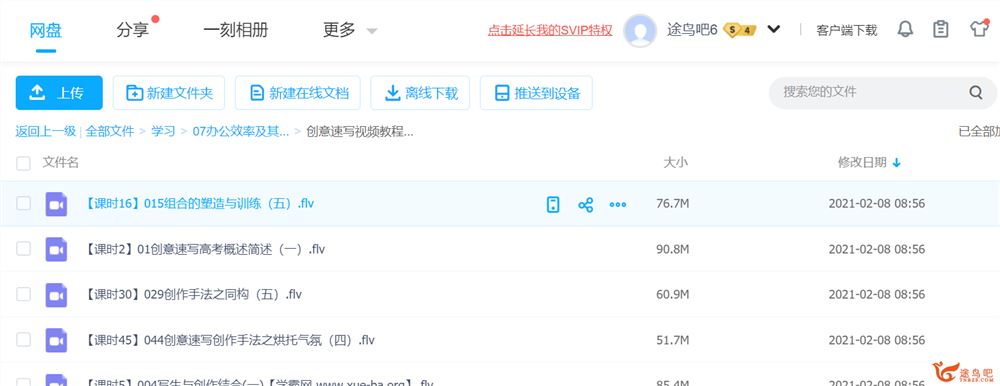Click the 搜索您的文件 search field
Screen dimensions: 1000x386
pos(883,93)
